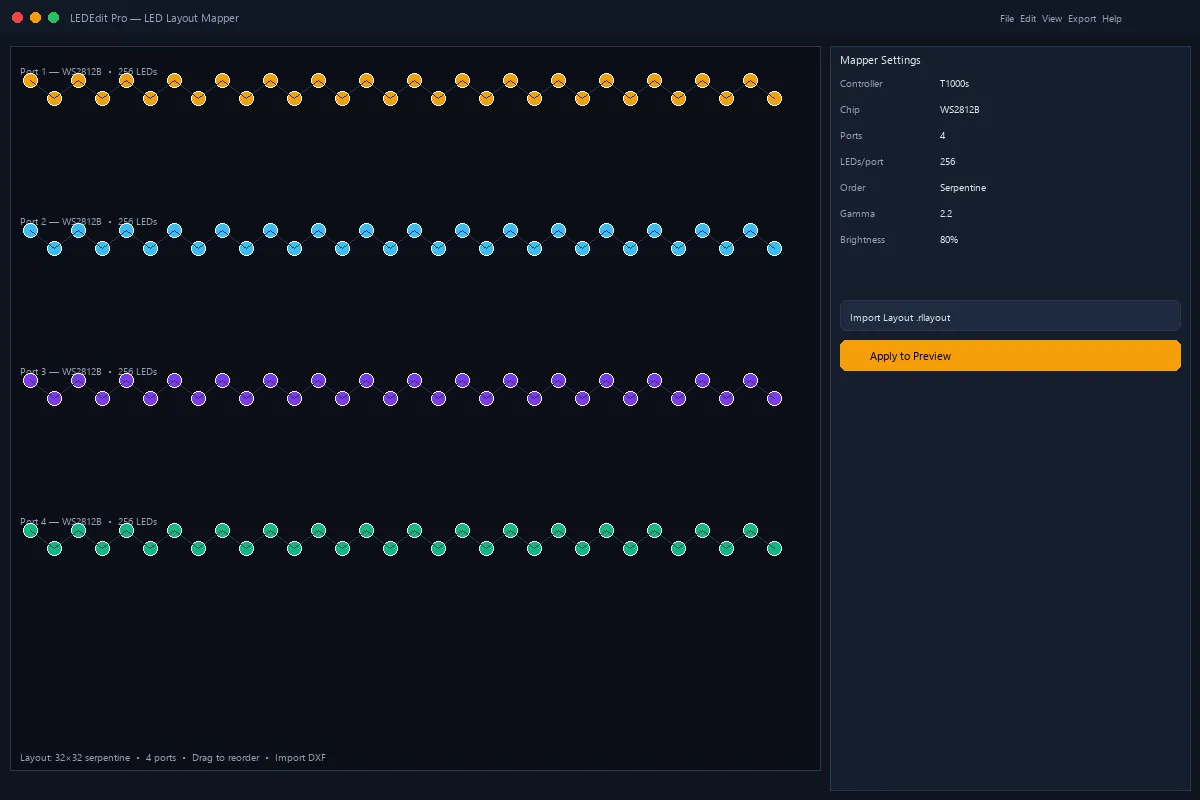Click the red close window button
This screenshot has height=800, width=1200.
tap(17, 18)
